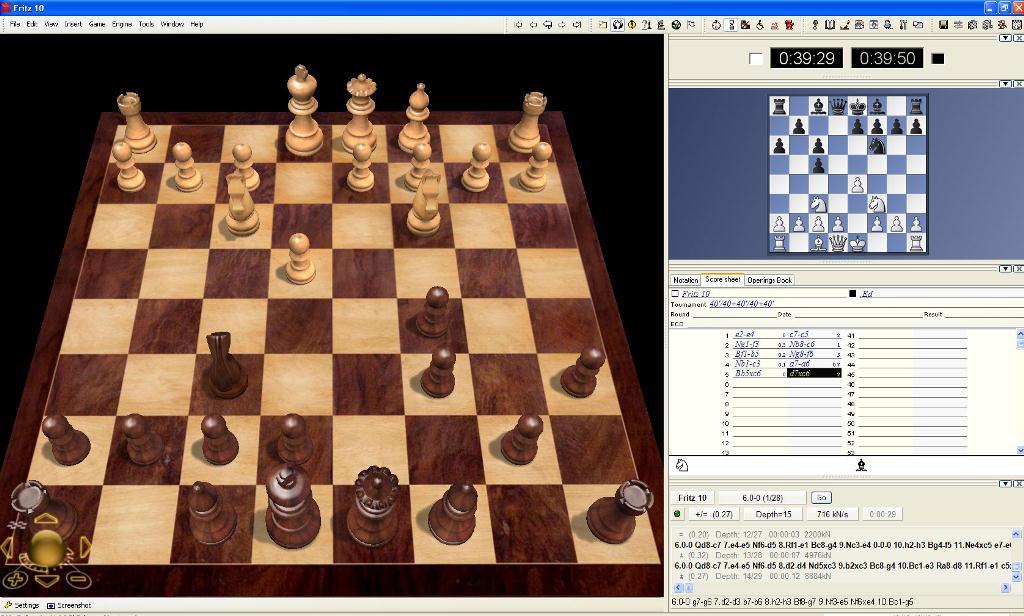The height and width of the screenshot is (616, 1024).
Task: Click the white knight icon under score sheet
Action: click(x=682, y=465)
